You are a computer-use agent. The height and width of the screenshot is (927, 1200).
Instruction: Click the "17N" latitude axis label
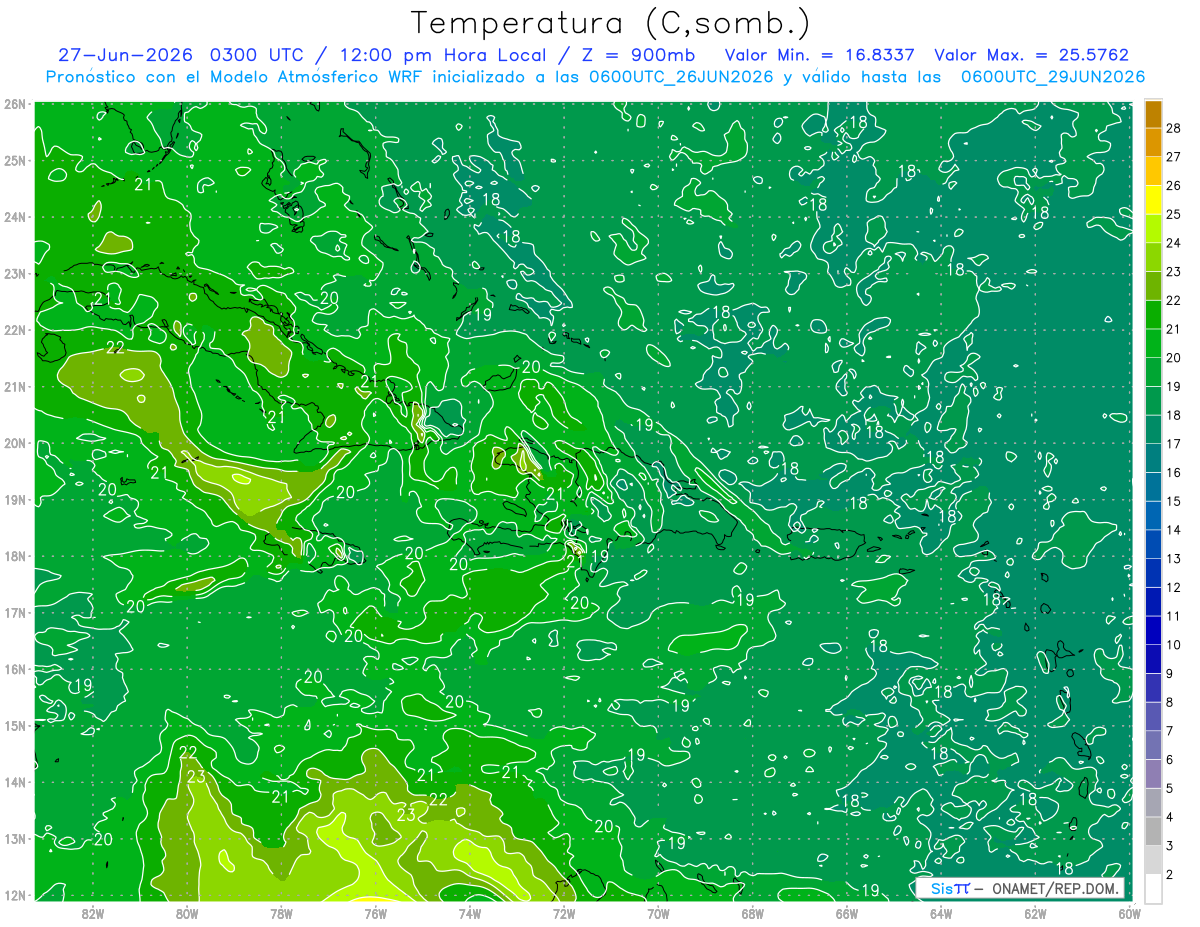click(x=14, y=612)
